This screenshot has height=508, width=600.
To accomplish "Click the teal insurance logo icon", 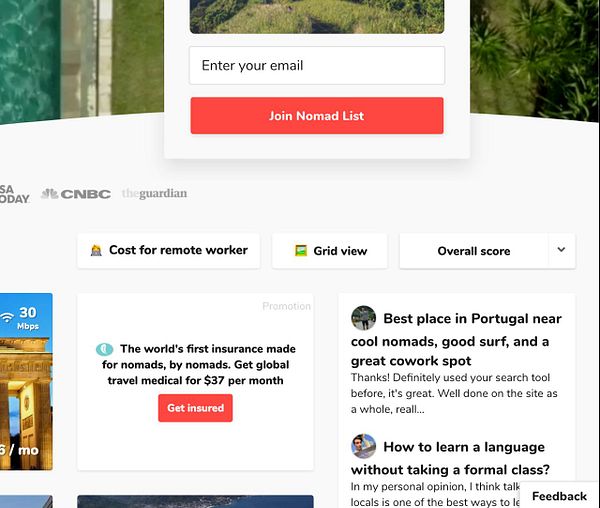I will 104,349.
